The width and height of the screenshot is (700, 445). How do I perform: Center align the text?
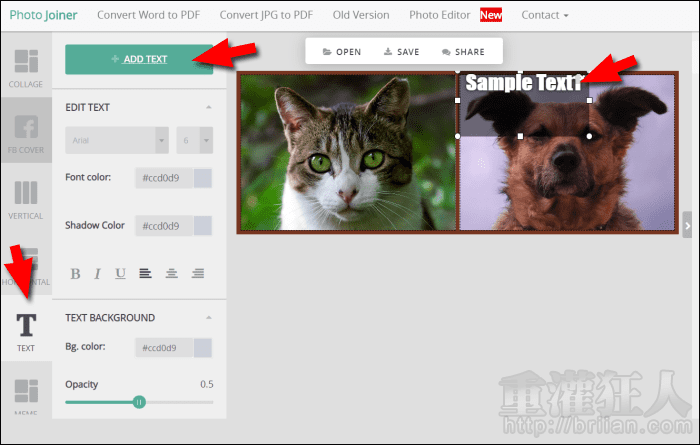click(x=172, y=273)
